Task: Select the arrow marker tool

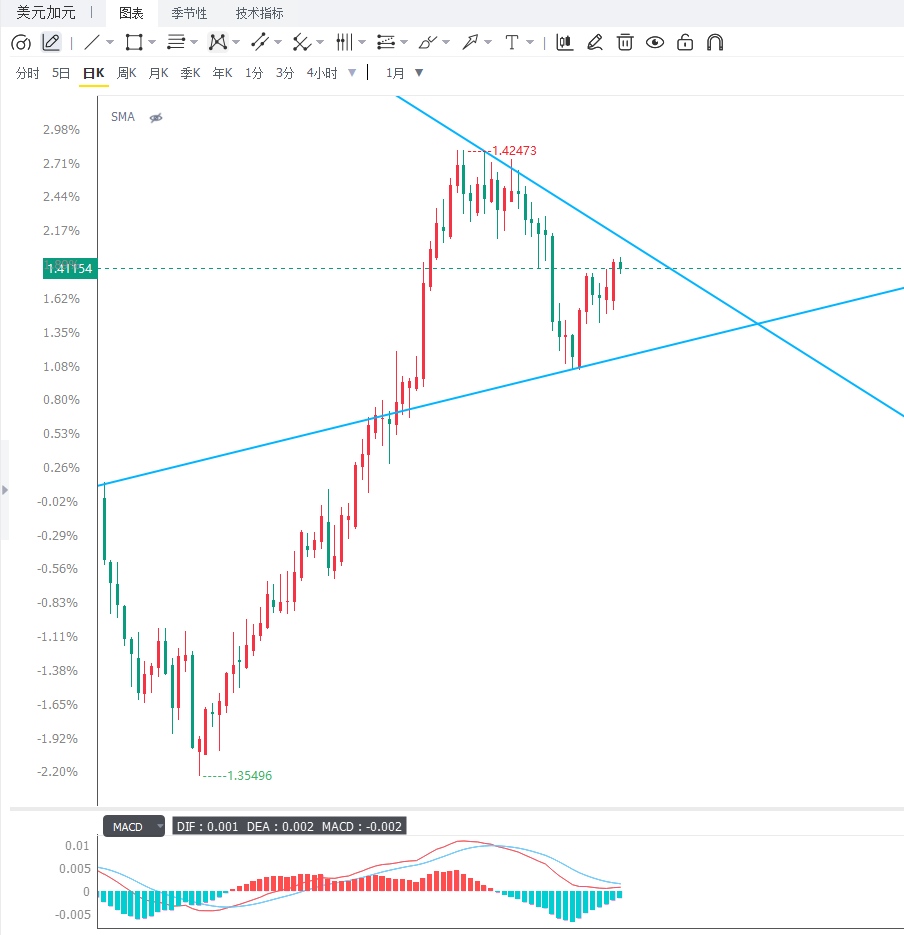Action: [470, 42]
